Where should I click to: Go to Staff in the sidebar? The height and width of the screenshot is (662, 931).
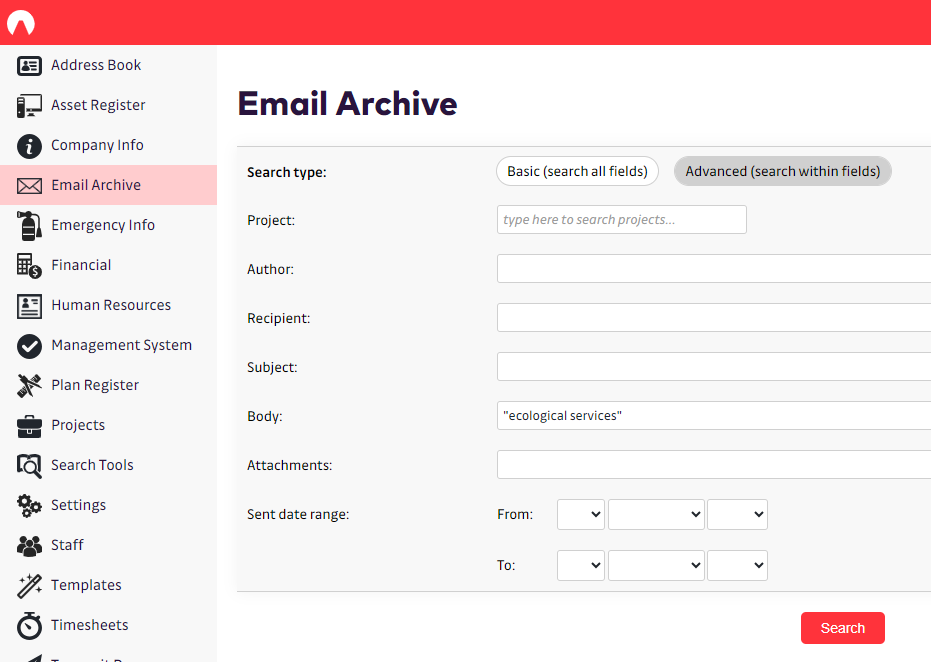tap(67, 545)
